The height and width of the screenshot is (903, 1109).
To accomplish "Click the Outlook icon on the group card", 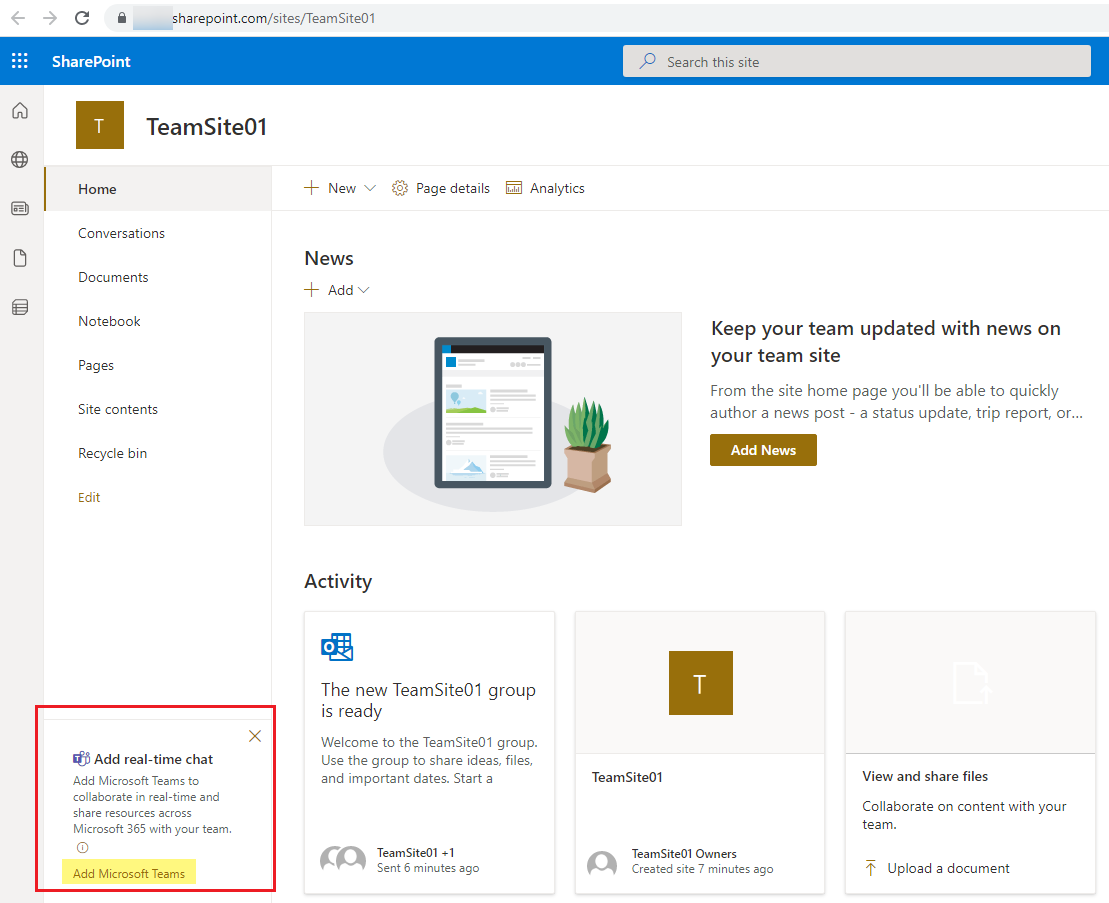I will (x=337, y=647).
